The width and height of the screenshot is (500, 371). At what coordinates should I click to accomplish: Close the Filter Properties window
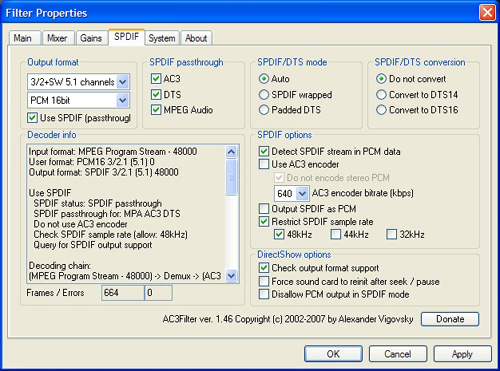[x=487, y=13]
